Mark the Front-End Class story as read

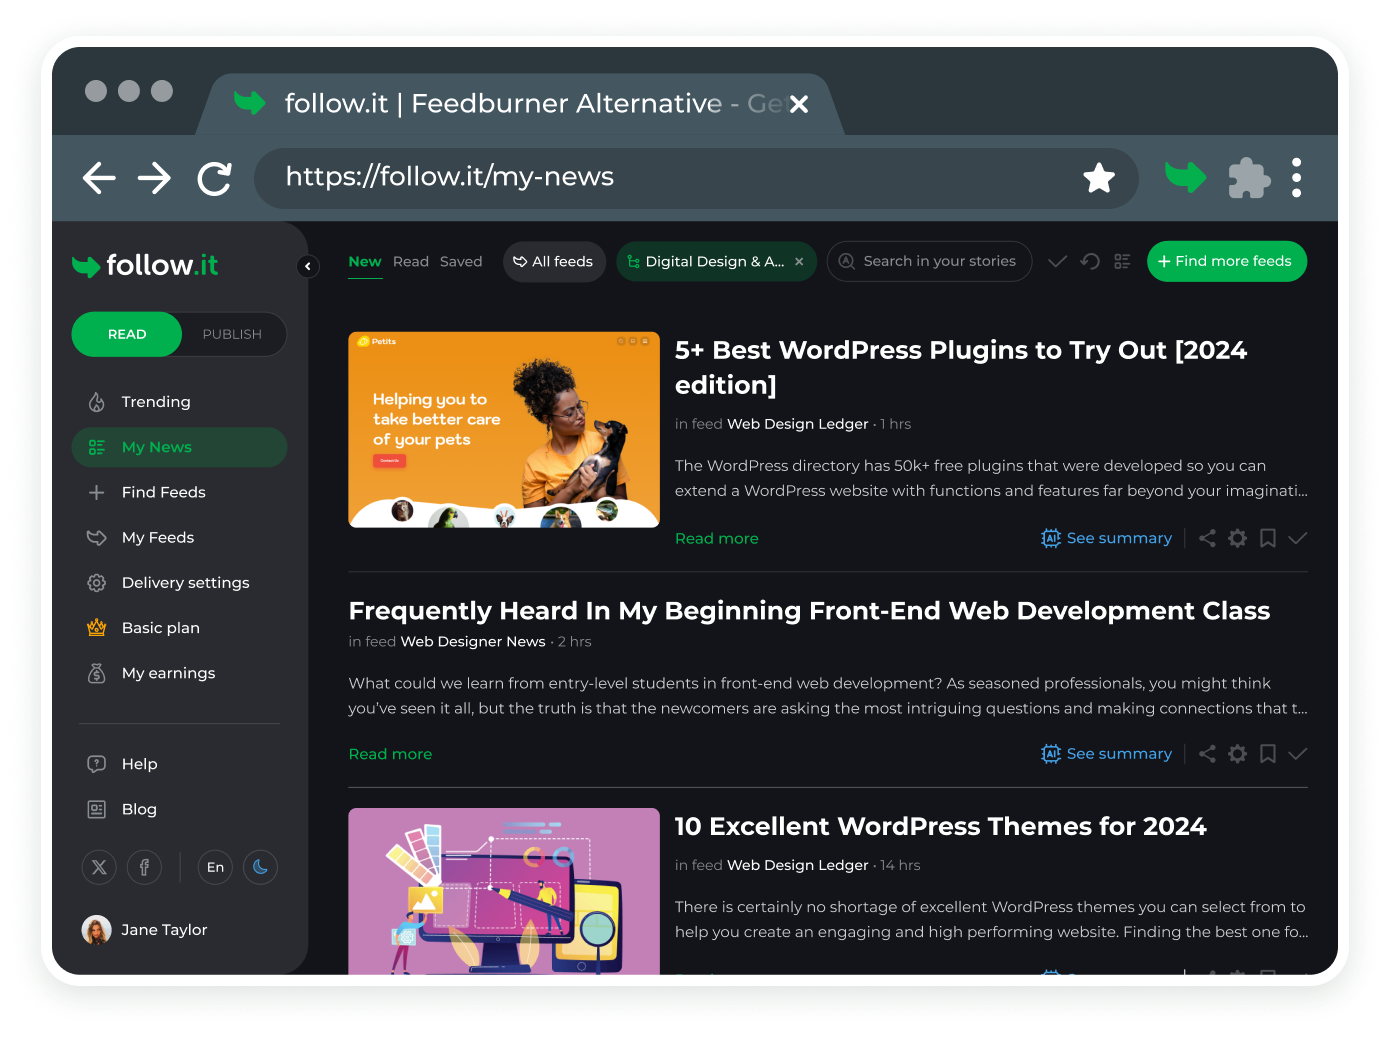coord(1298,754)
